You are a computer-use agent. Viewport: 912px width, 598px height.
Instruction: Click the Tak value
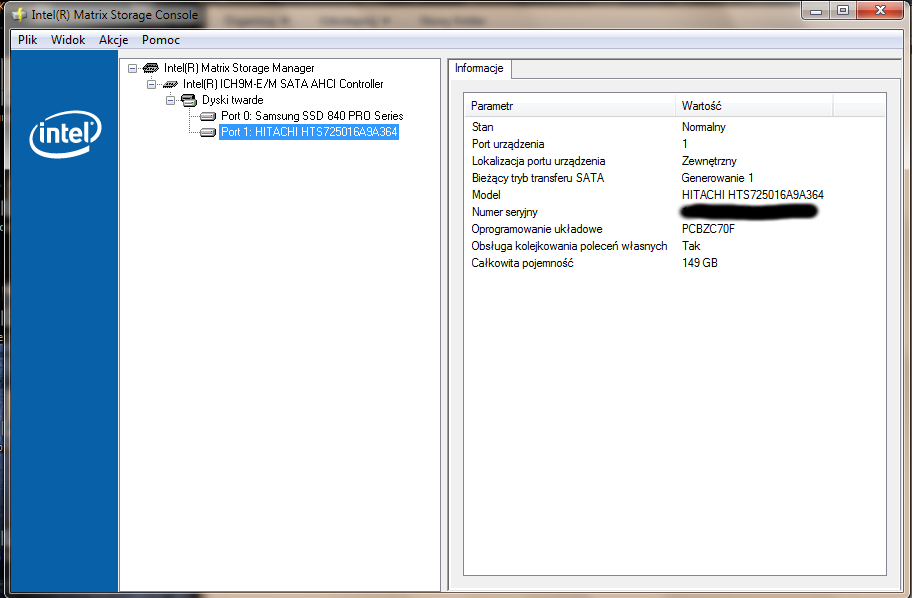pos(691,246)
